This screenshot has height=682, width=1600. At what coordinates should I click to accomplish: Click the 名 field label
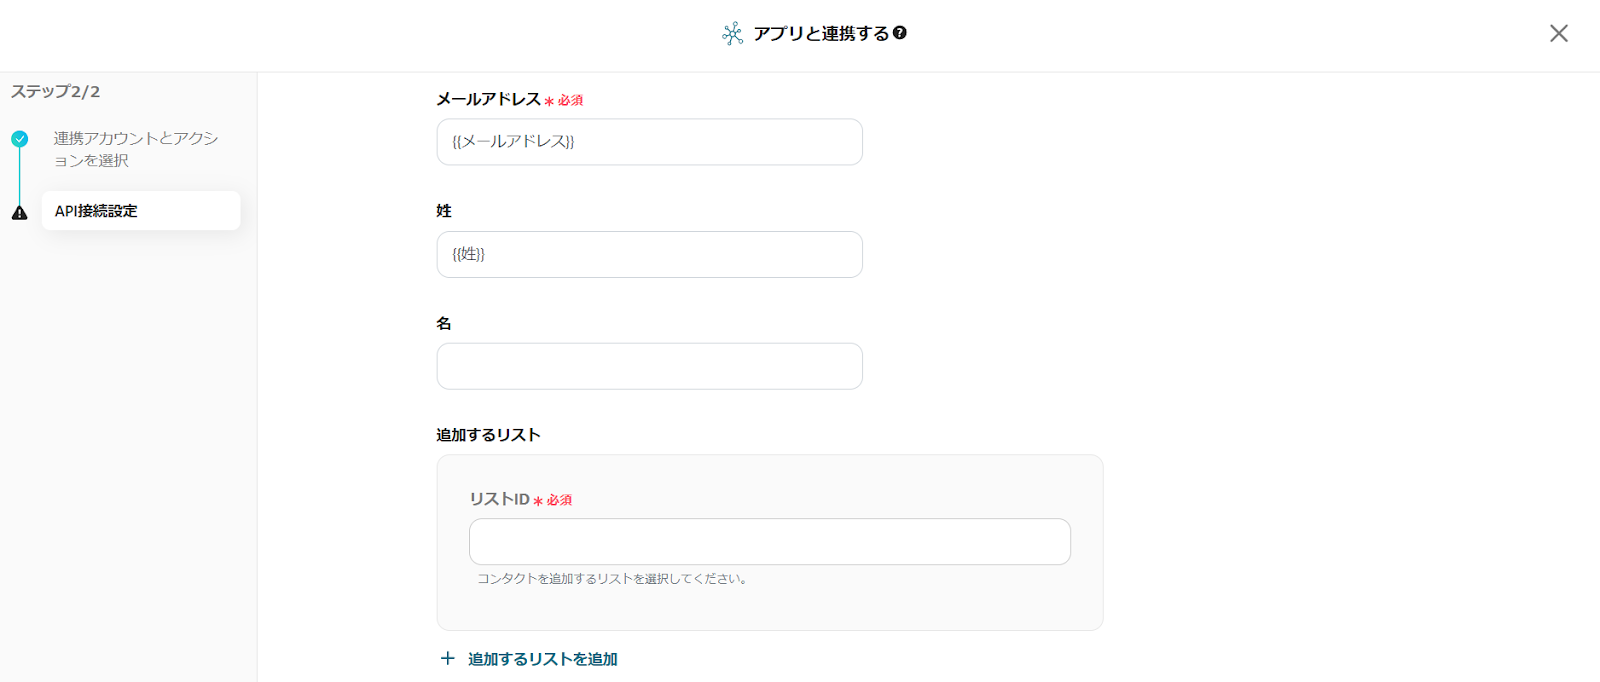[444, 323]
